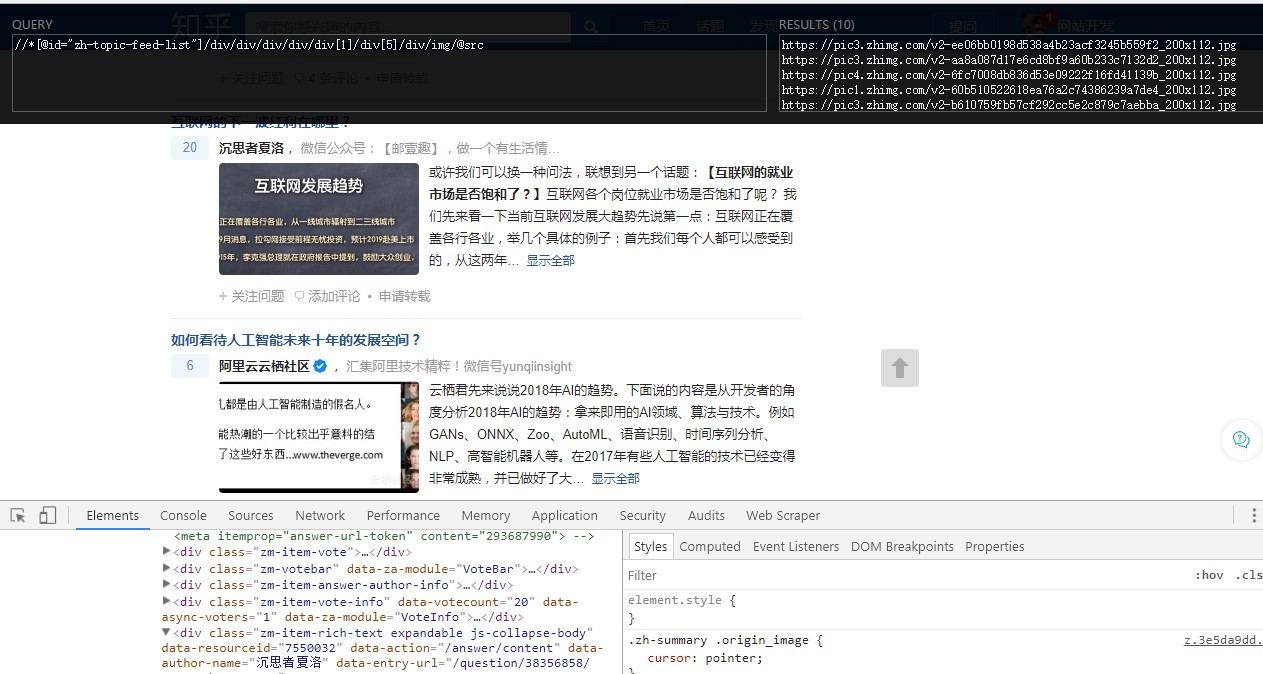Image resolution: width=1263 pixels, height=674 pixels.
Task: Click the element.style rule block
Action: pyautogui.click(x=682, y=609)
